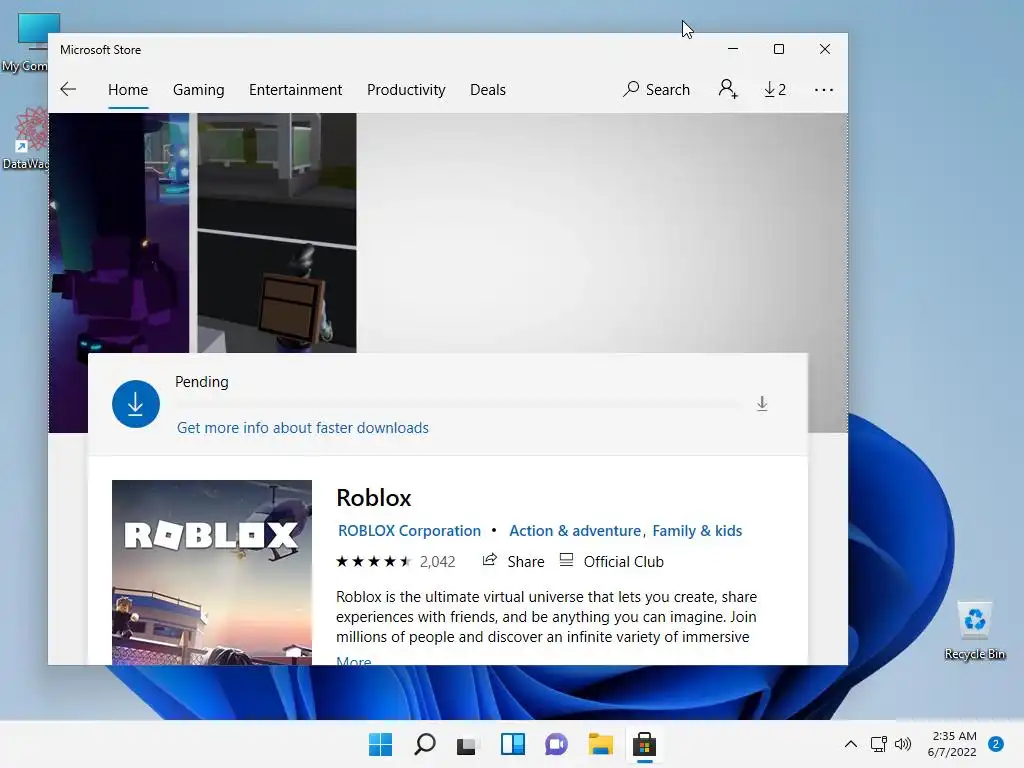1024x768 pixels.
Task: Launch the Chat taskbar icon
Action: [x=556, y=744]
